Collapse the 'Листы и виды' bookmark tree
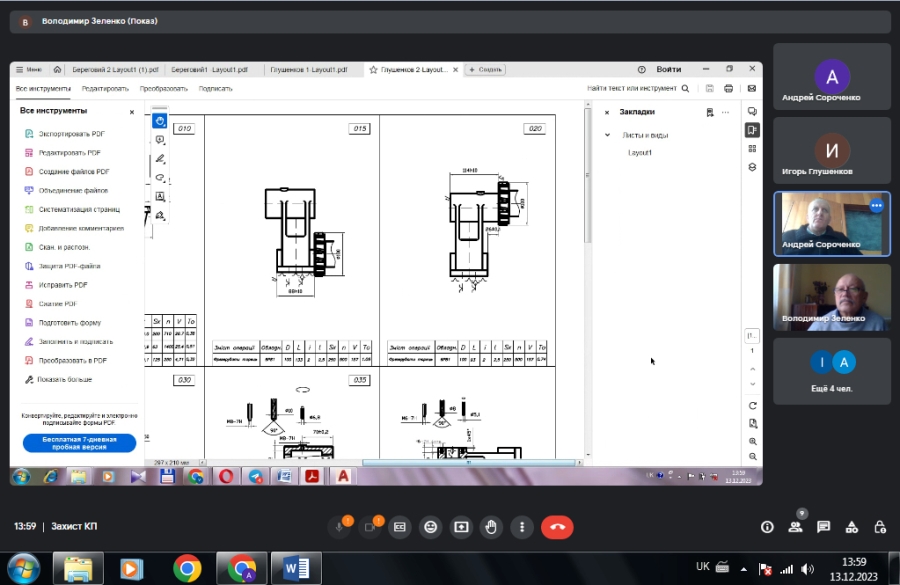 click(x=607, y=135)
